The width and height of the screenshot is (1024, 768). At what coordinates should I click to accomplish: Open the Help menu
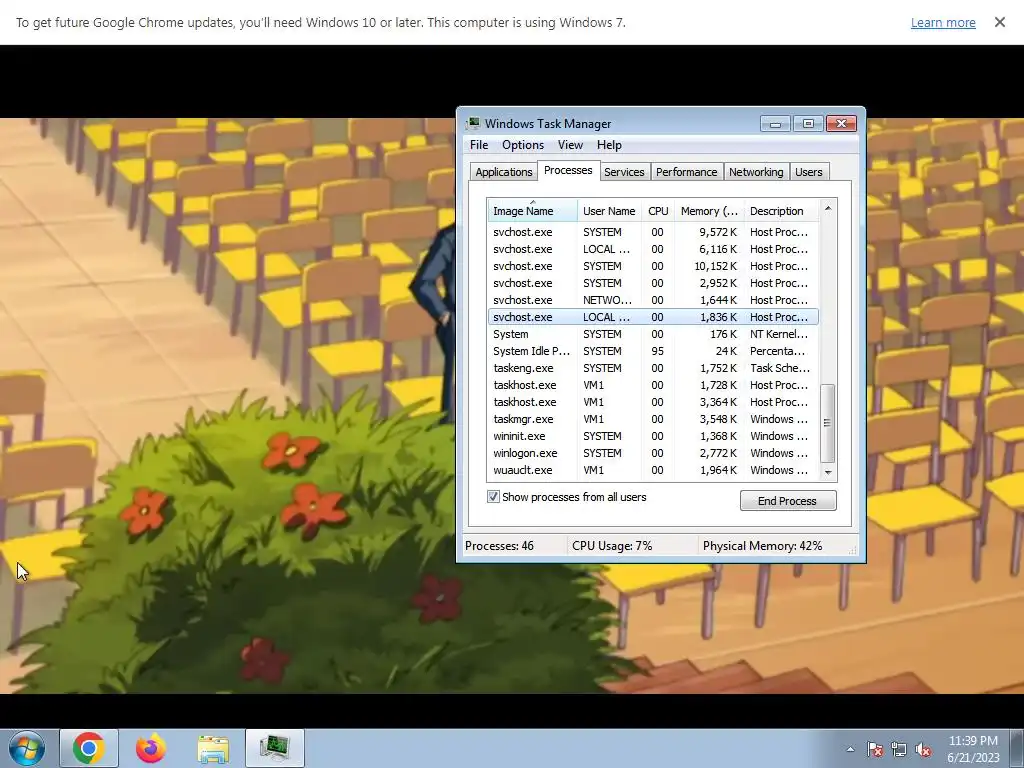[x=609, y=145]
